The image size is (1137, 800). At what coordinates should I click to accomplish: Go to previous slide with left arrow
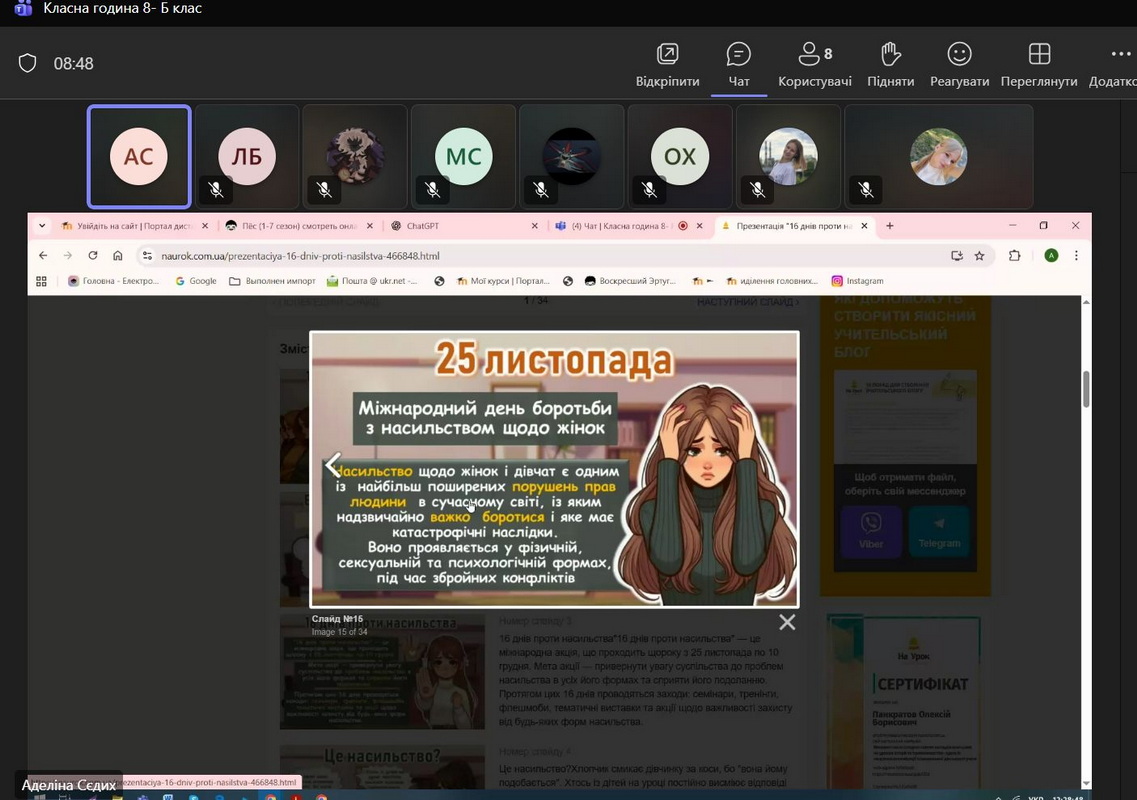point(333,466)
